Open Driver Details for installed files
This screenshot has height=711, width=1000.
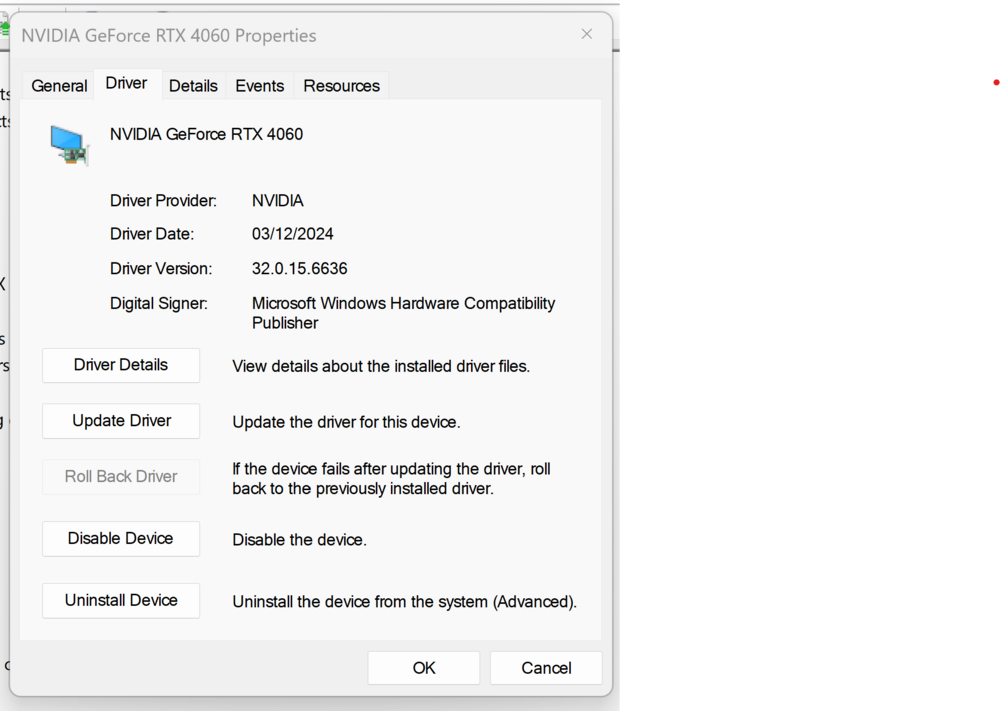pyautogui.click(x=120, y=365)
